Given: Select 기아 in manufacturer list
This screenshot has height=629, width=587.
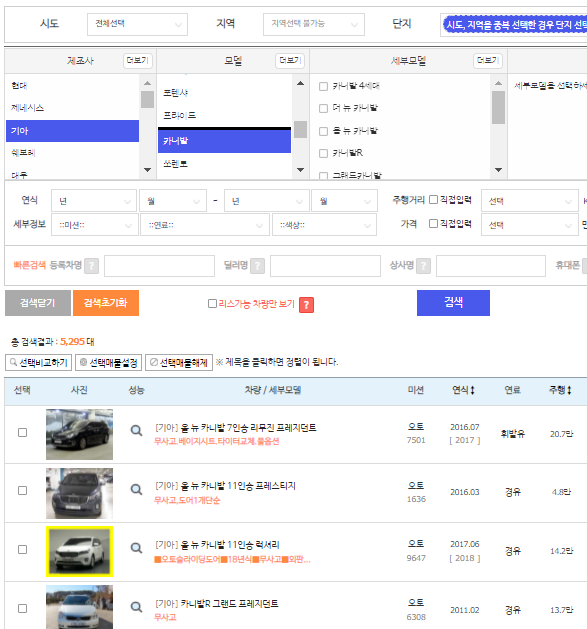Looking at the screenshot, I should click(72, 131).
